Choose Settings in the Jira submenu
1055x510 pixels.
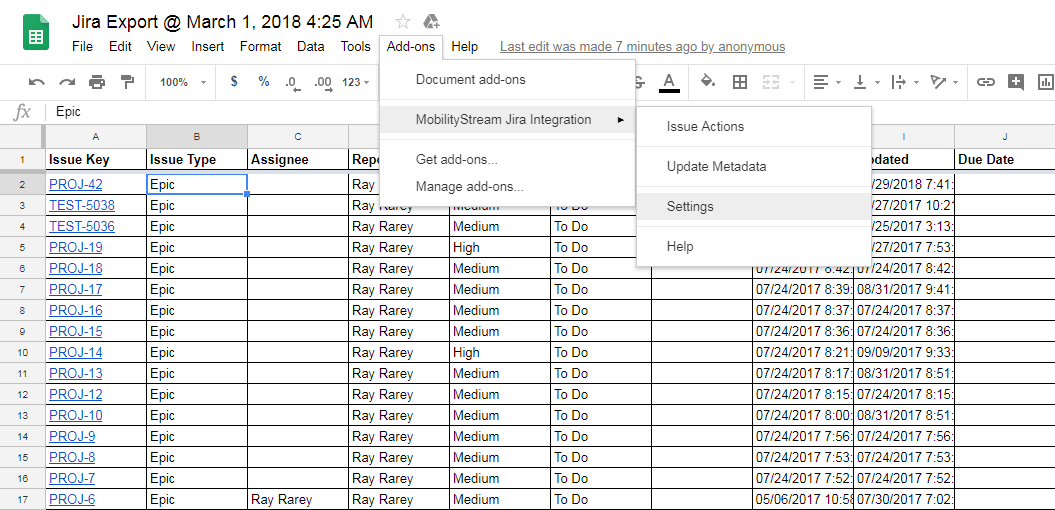tap(690, 207)
